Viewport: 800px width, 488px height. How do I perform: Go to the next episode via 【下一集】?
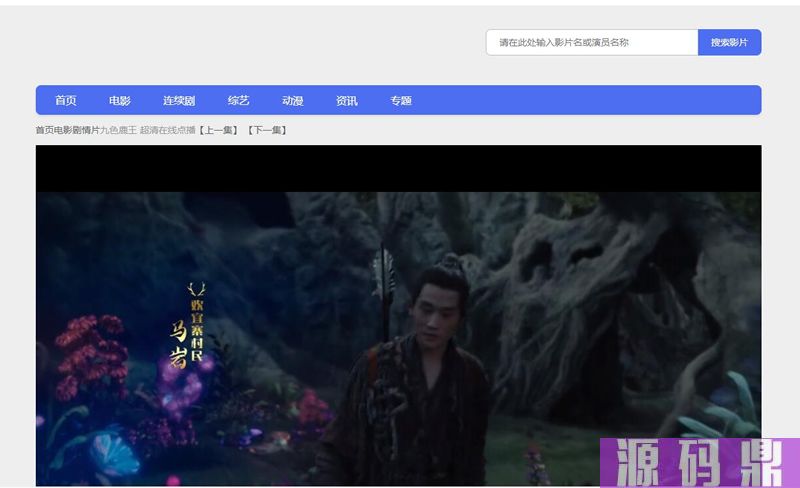(x=267, y=130)
